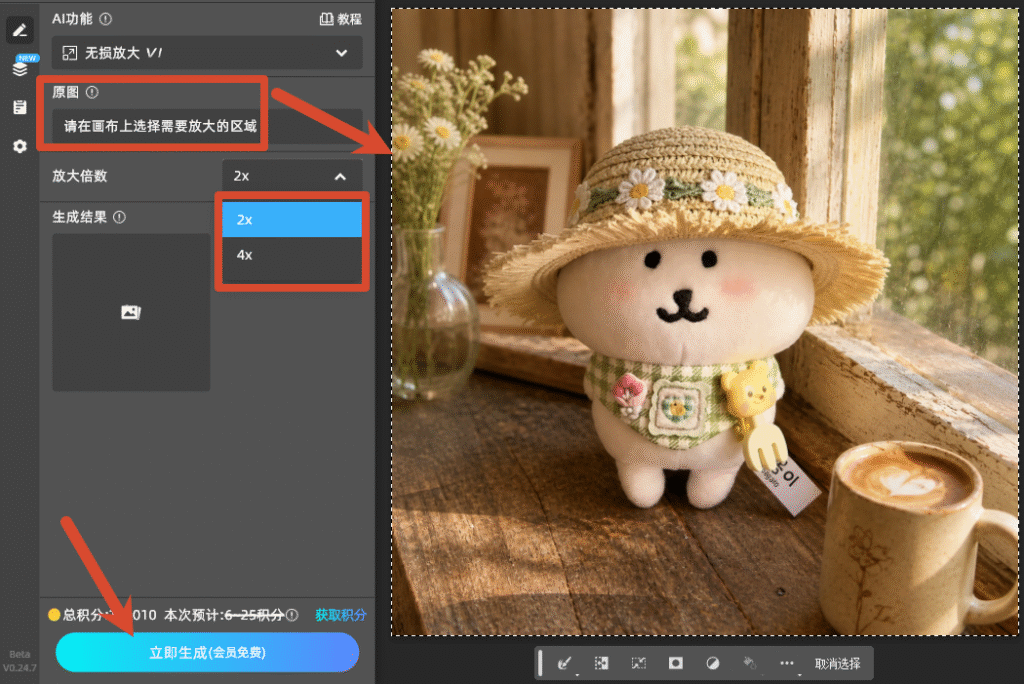Viewport: 1024px width, 684px height.
Task: Open the history document sidebar icon
Action: click(20, 107)
